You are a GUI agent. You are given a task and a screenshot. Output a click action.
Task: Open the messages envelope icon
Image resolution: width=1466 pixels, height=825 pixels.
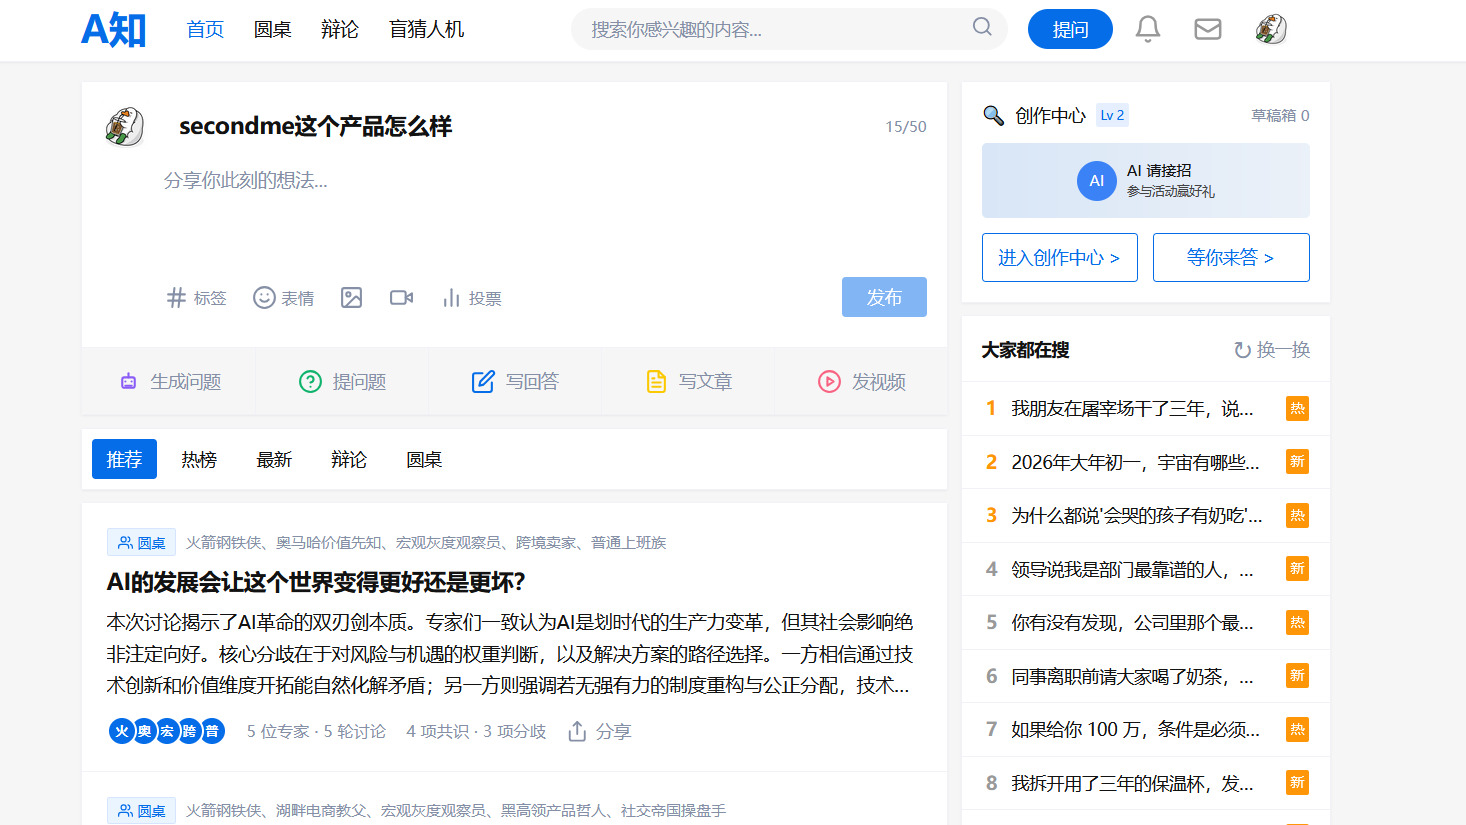(x=1208, y=29)
